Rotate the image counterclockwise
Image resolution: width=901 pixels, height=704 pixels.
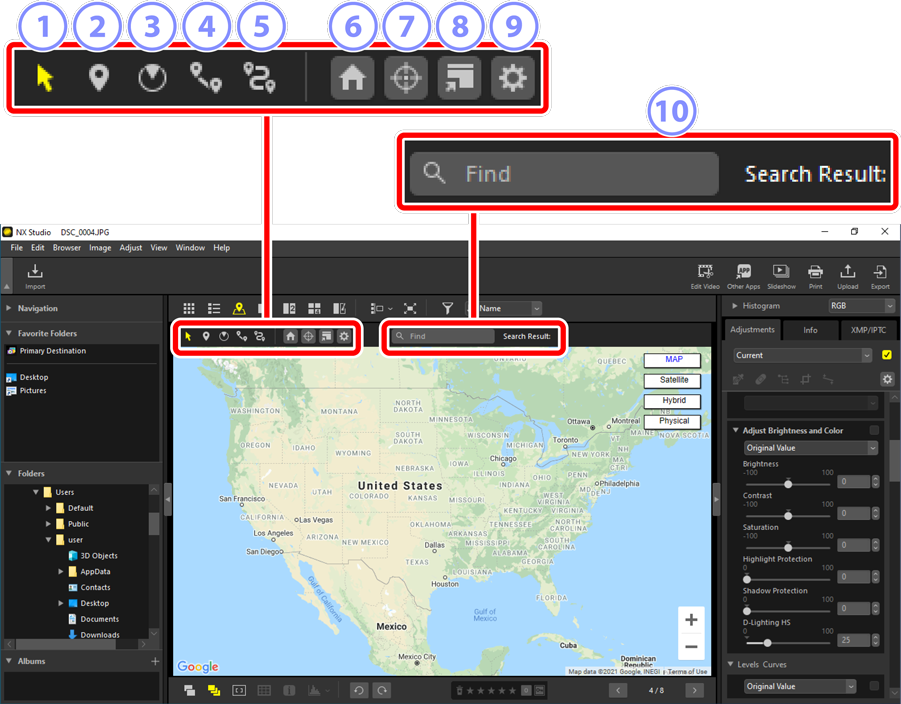click(x=359, y=690)
